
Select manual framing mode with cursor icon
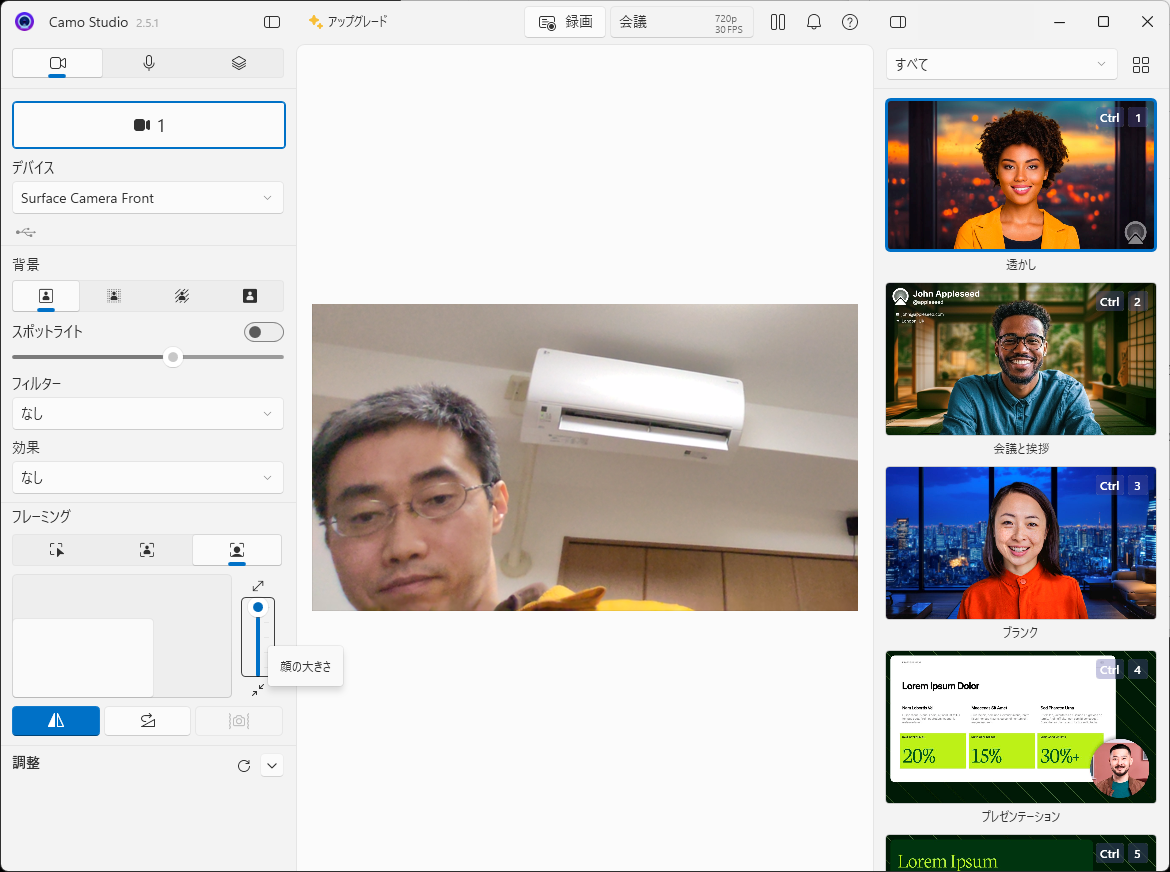click(57, 550)
